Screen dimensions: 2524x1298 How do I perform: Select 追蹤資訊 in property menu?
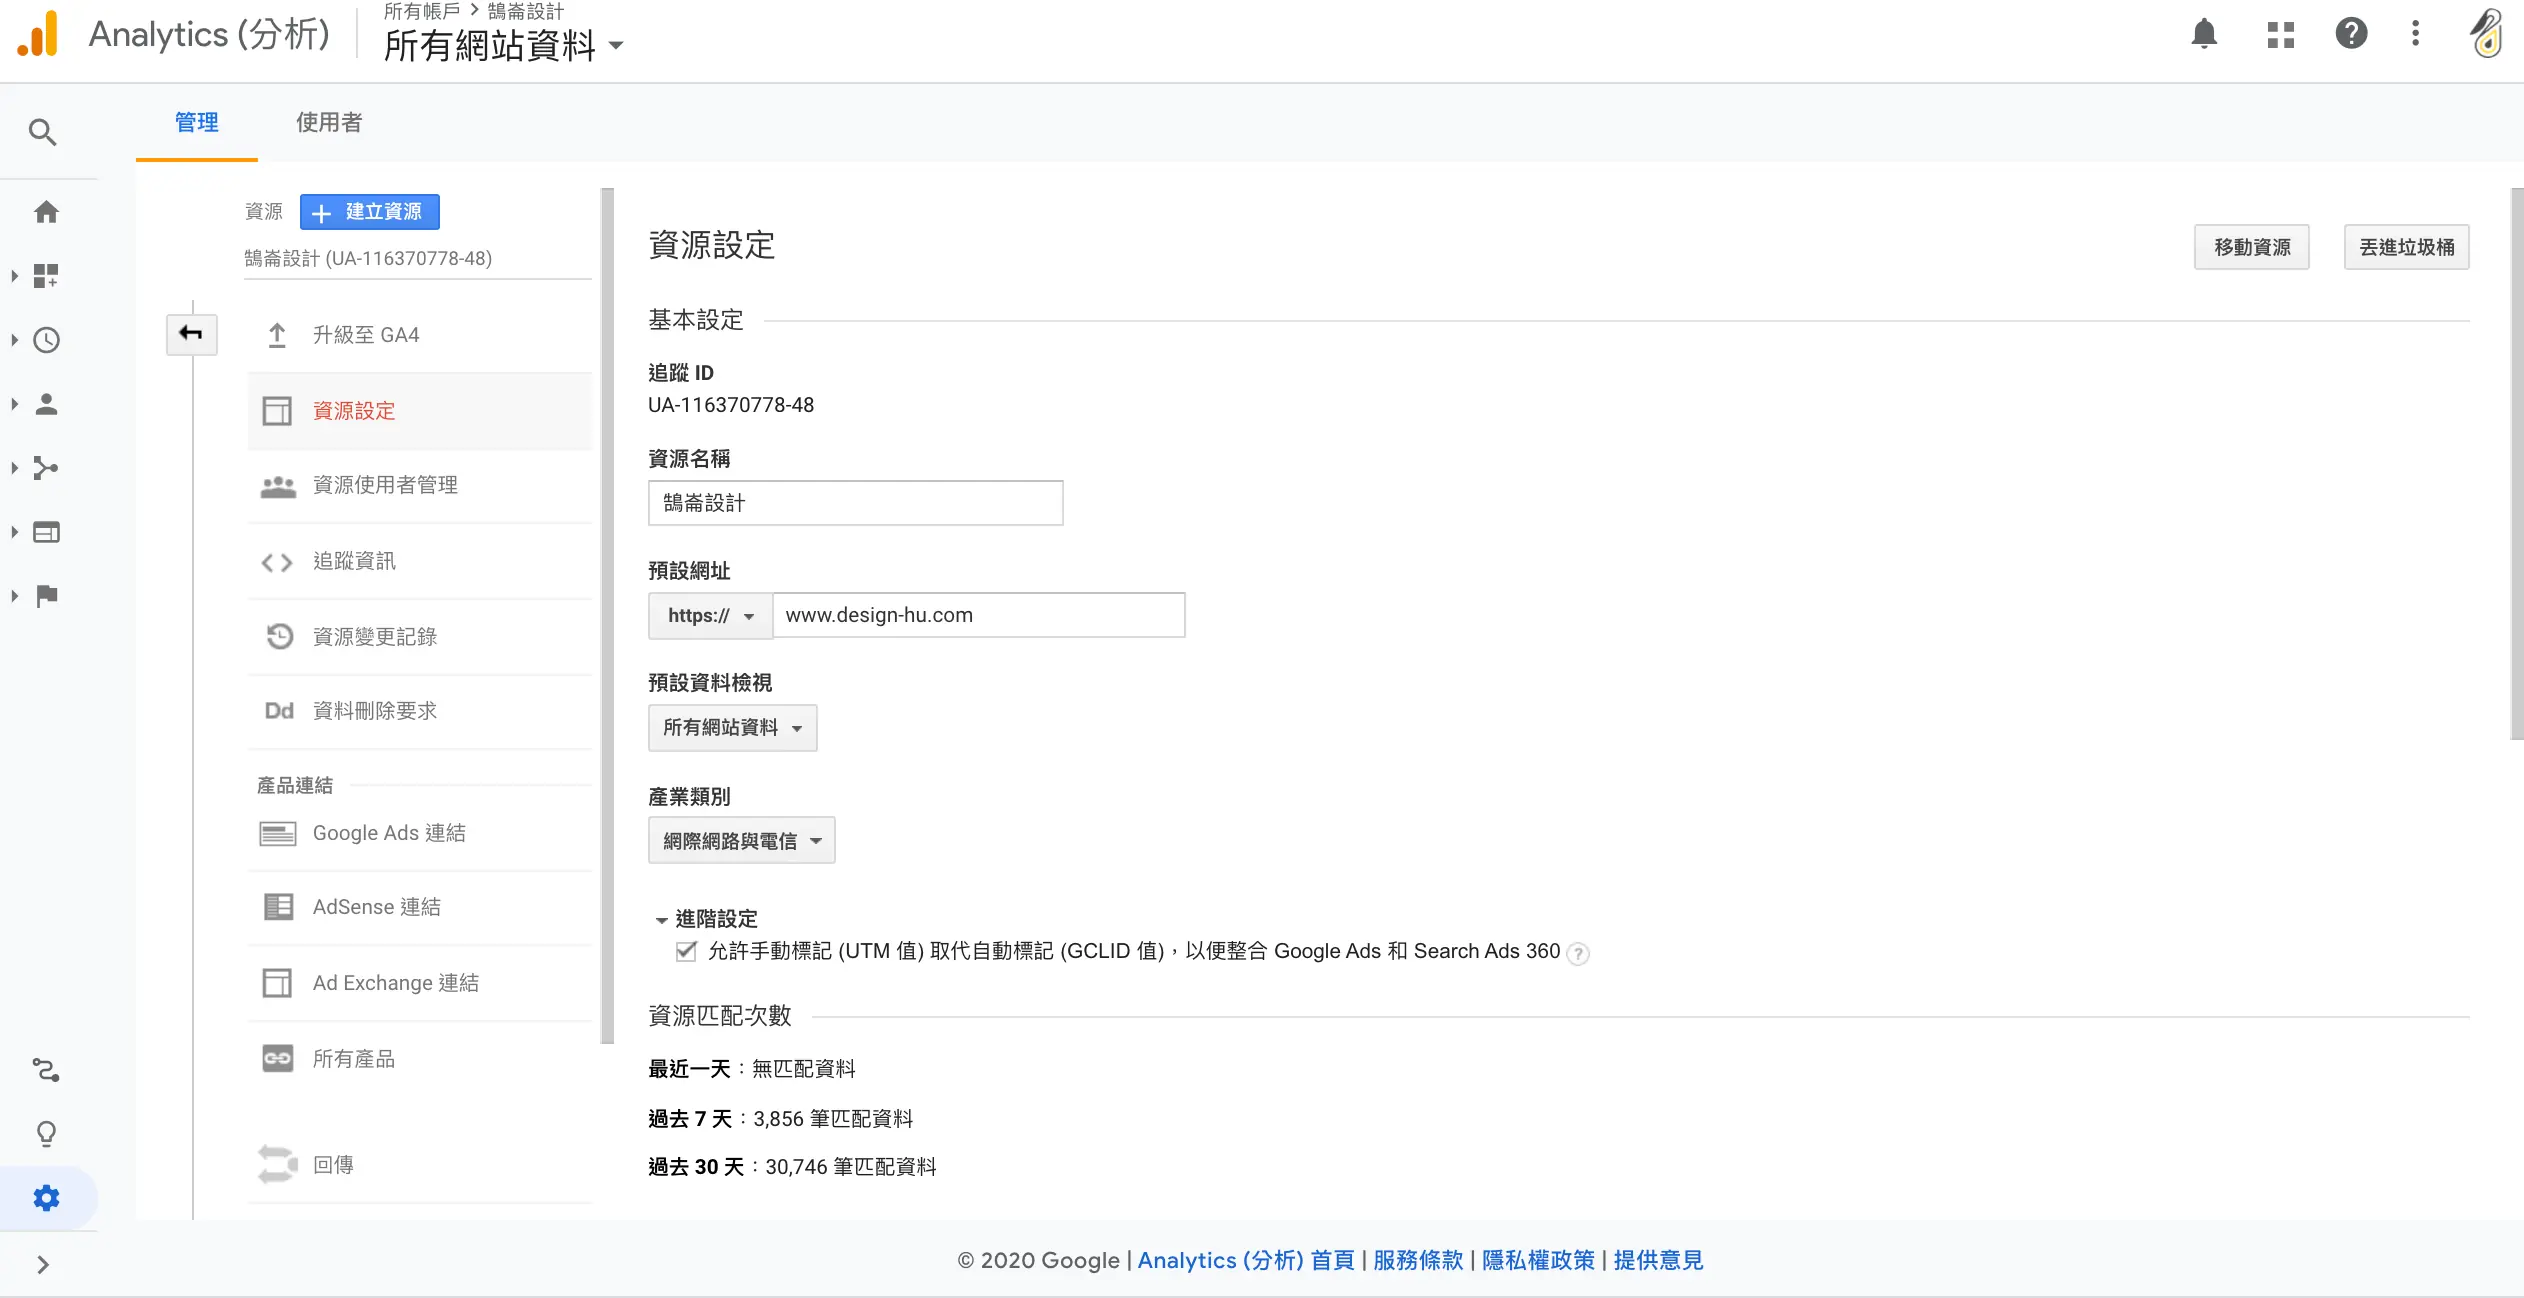pos(420,561)
